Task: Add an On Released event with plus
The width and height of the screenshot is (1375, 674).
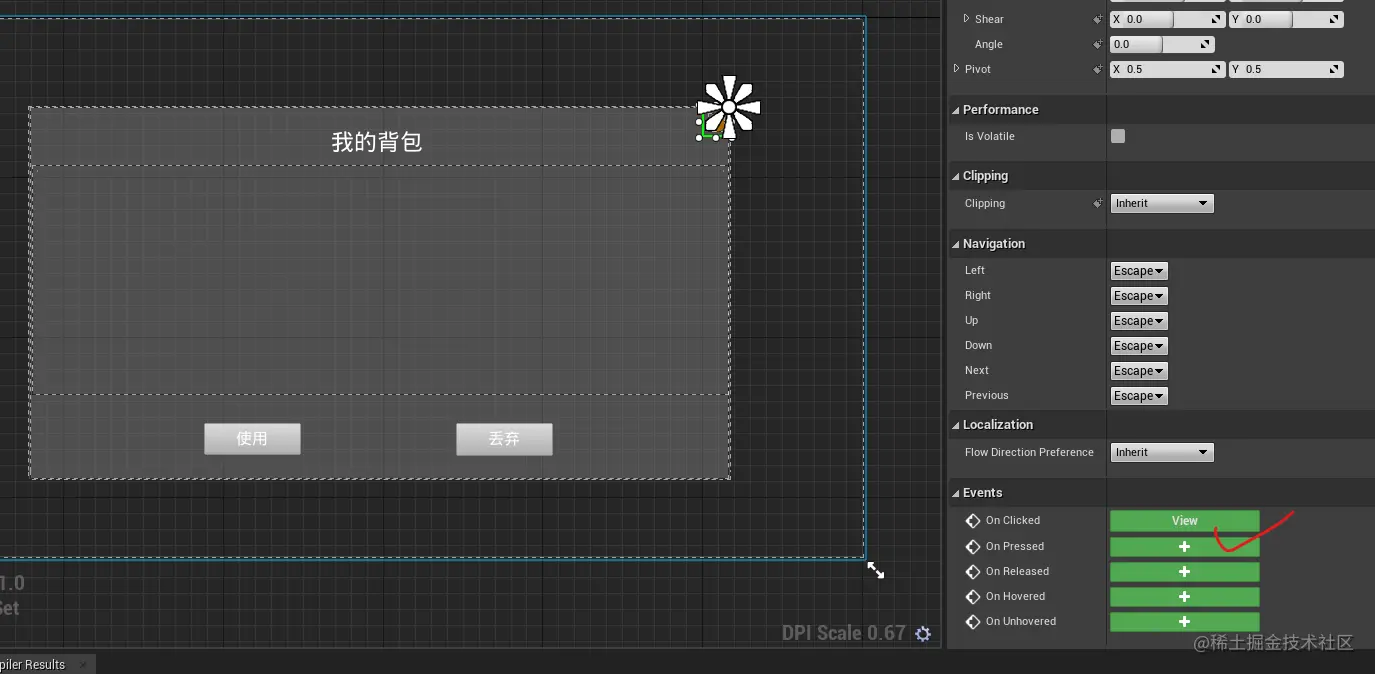Action: (1184, 572)
